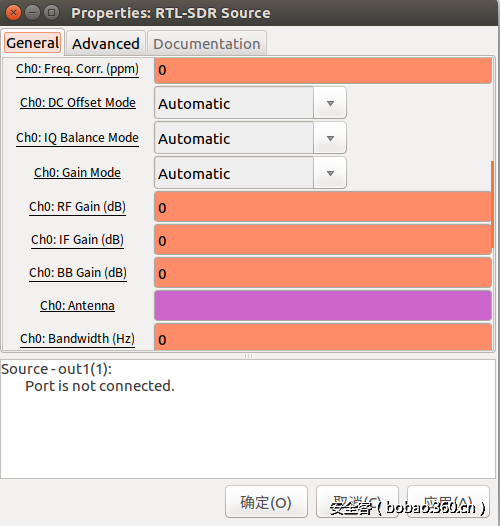The width and height of the screenshot is (500, 526).
Task: Confirm with the 确定(O) button
Action: pyautogui.click(x=266, y=502)
